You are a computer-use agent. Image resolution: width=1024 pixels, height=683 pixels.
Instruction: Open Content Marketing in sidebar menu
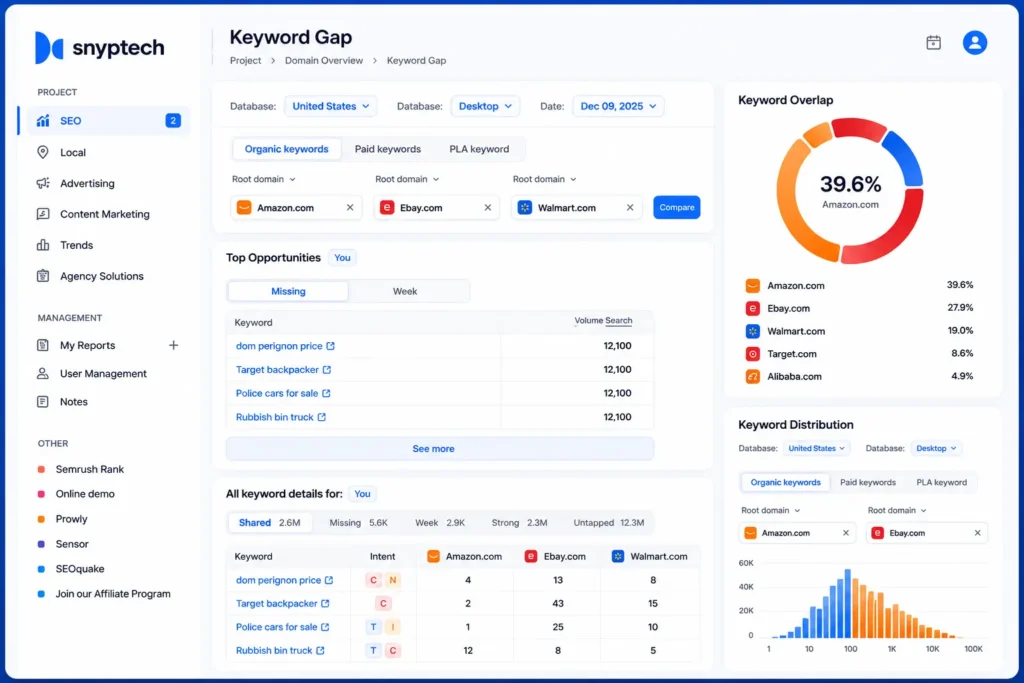click(104, 214)
